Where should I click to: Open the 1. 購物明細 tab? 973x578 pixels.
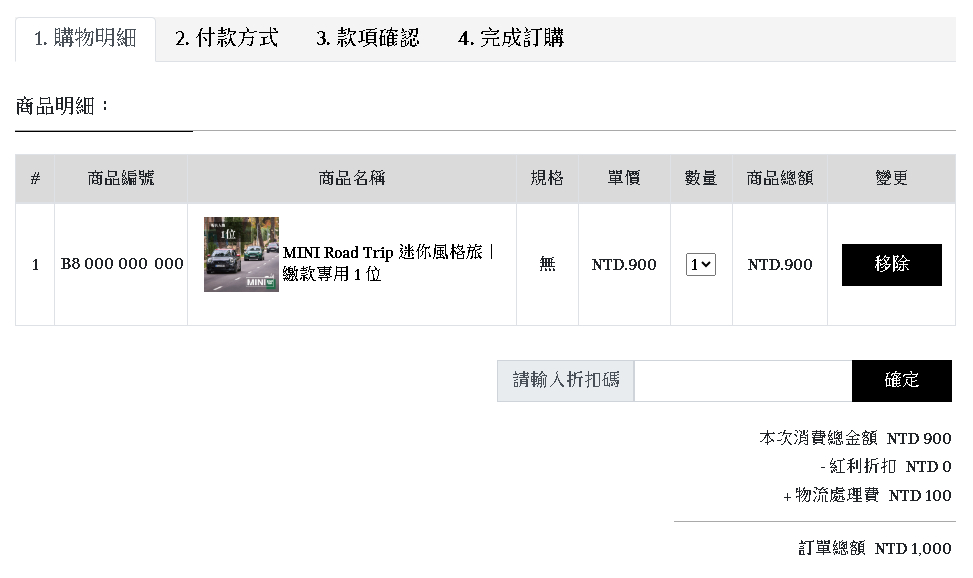click(85, 39)
